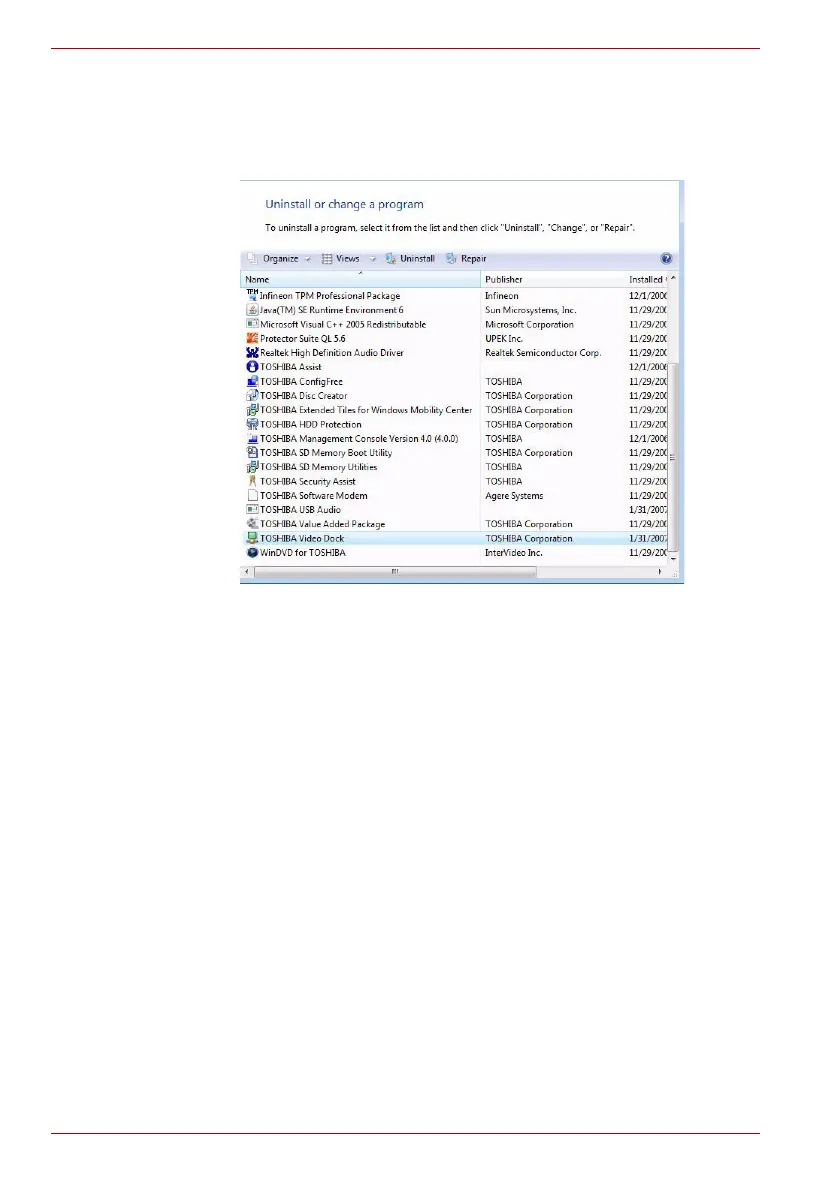This screenshot has width=840, height=1190.
Task: Click the TOSHIBA SD Memory Utilities icon
Action: [252, 467]
